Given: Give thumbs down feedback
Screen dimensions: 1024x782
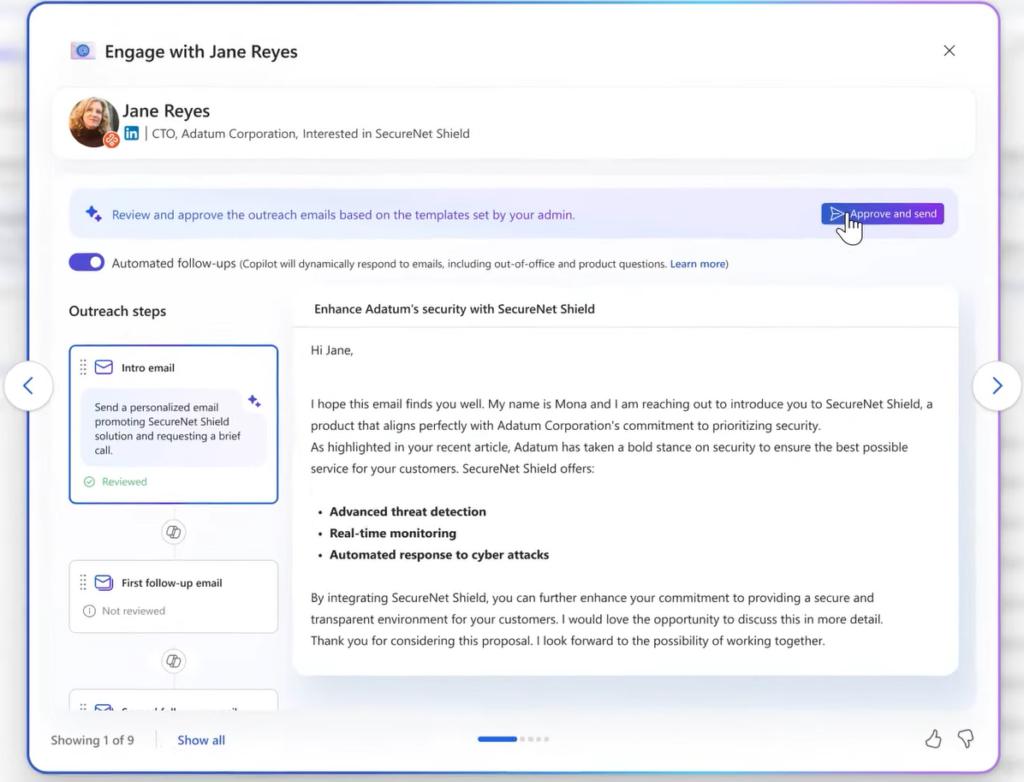Looking at the screenshot, I should pyautogui.click(x=966, y=739).
